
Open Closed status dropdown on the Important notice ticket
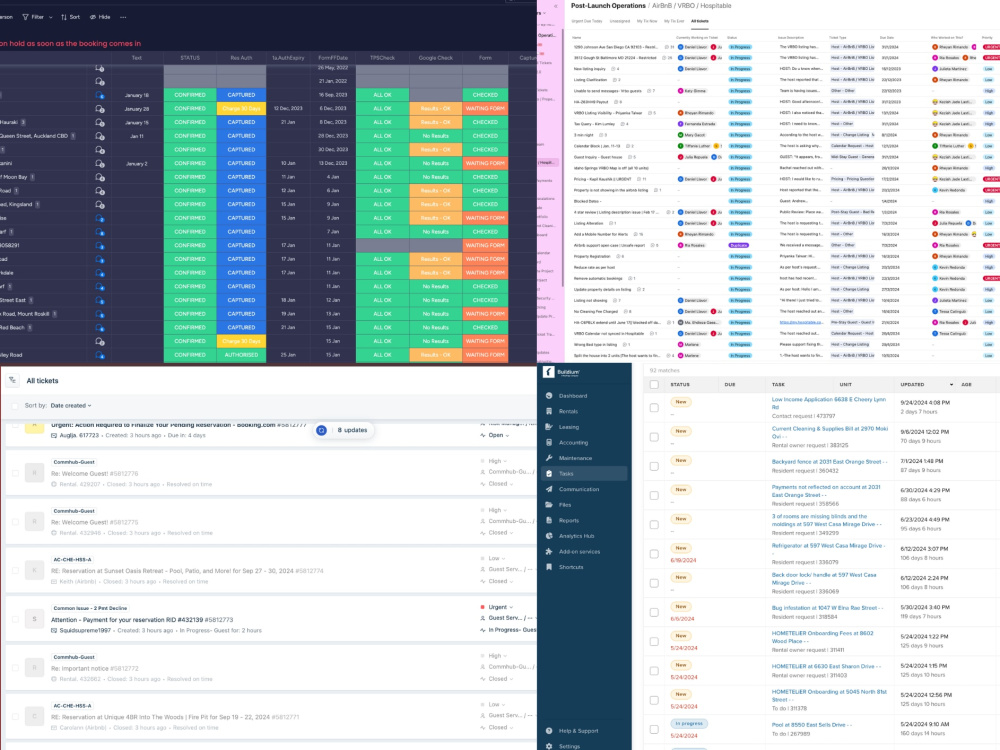[x=500, y=679]
